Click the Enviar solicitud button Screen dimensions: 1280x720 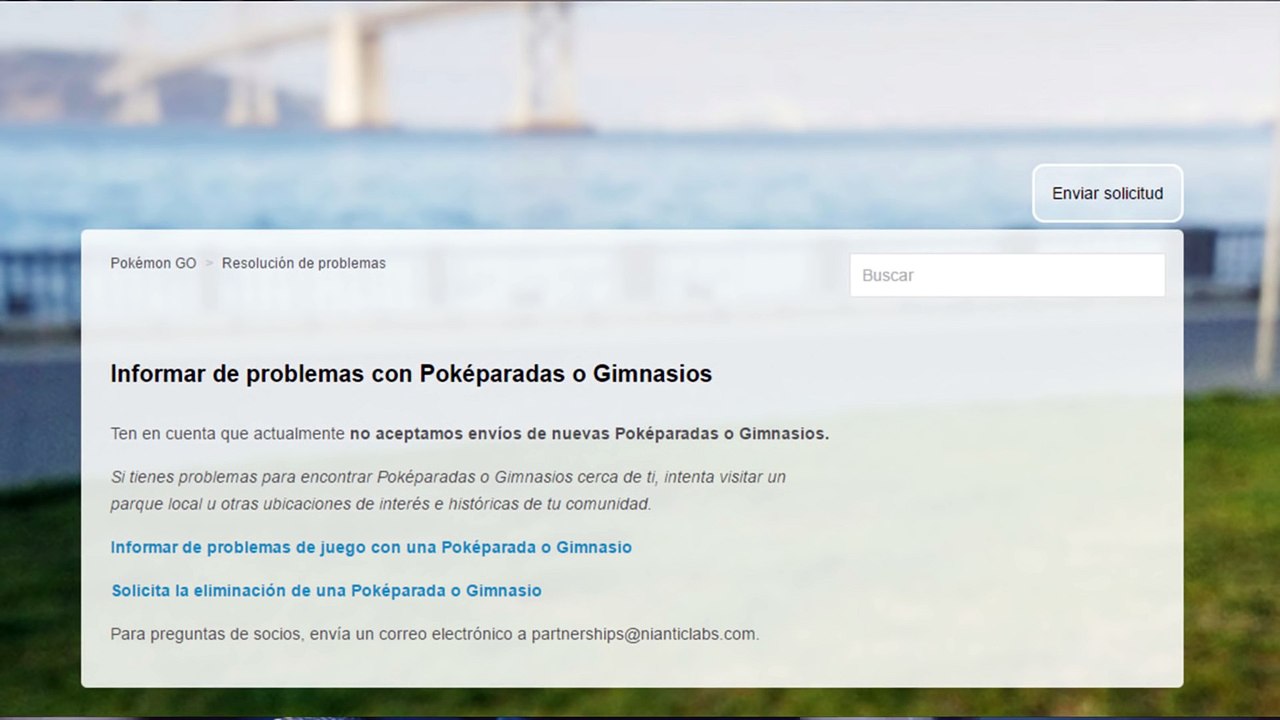click(1107, 193)
